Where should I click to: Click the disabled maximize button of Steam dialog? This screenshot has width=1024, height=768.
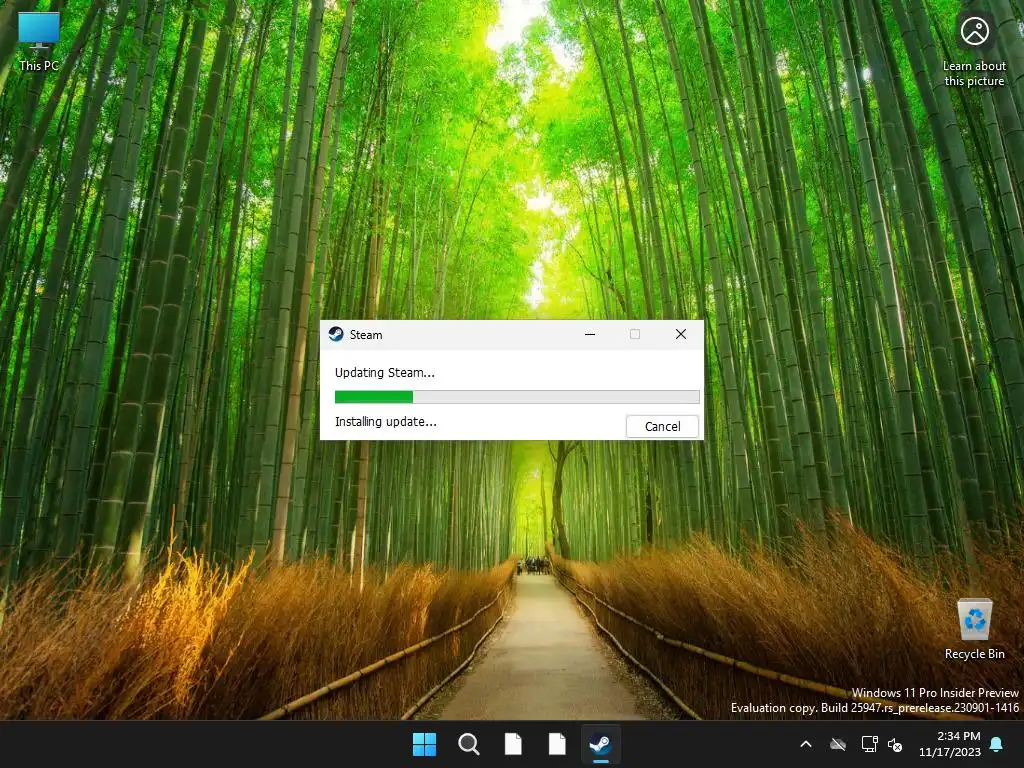(x=635, y=334)
